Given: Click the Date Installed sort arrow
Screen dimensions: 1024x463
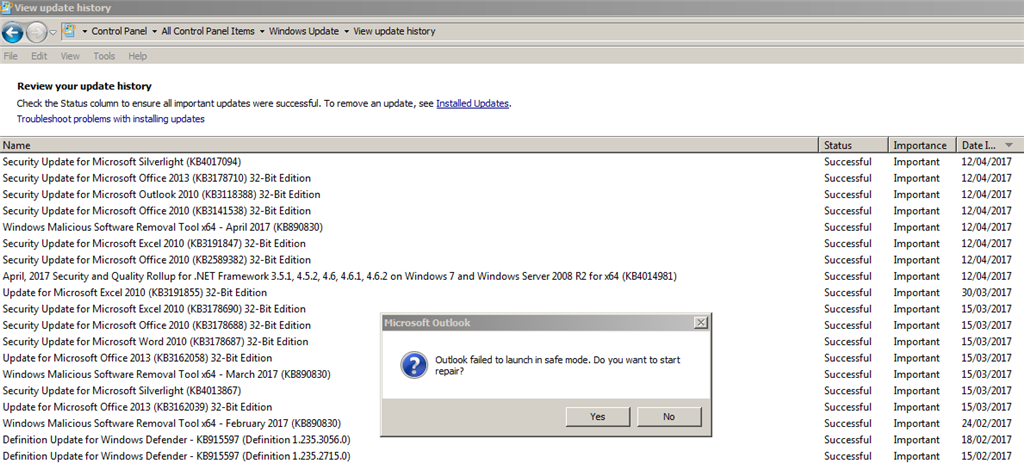Looking at the screenshot, I should coord(1009,145).
